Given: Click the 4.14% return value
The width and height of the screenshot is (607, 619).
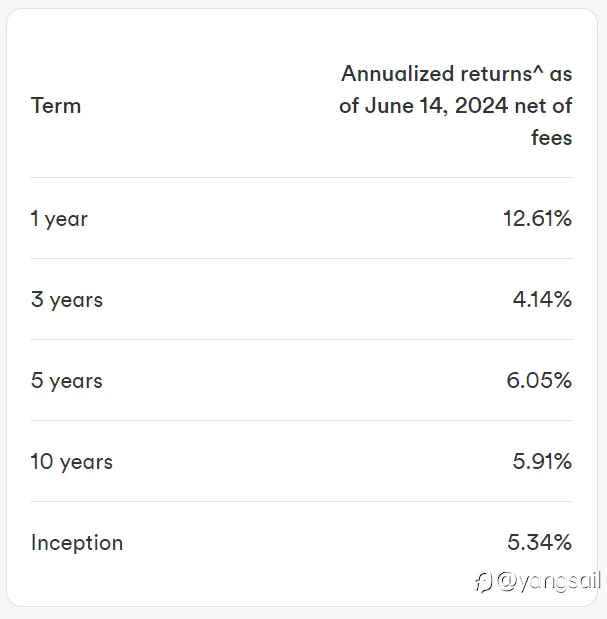Looking at the screenshot, I should (x=542, y=299).
